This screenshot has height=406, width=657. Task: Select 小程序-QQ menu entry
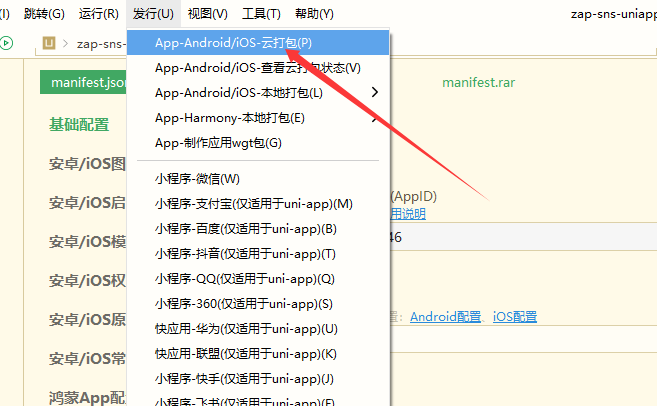point(258,279)
